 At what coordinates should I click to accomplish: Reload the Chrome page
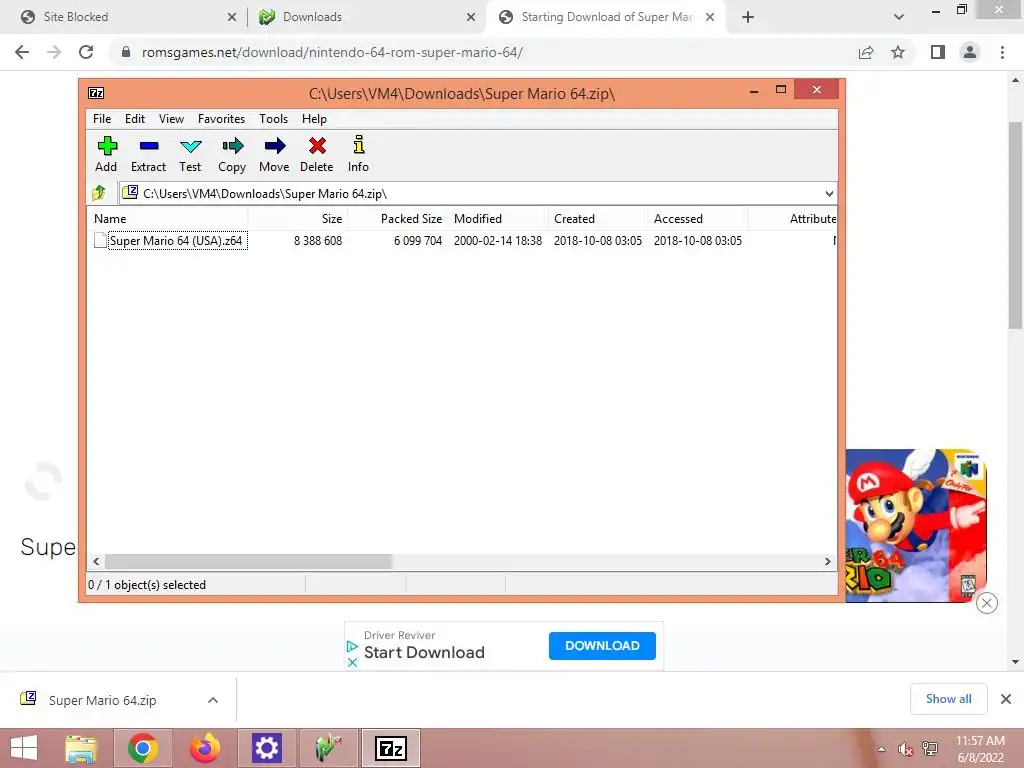(86, 52)
